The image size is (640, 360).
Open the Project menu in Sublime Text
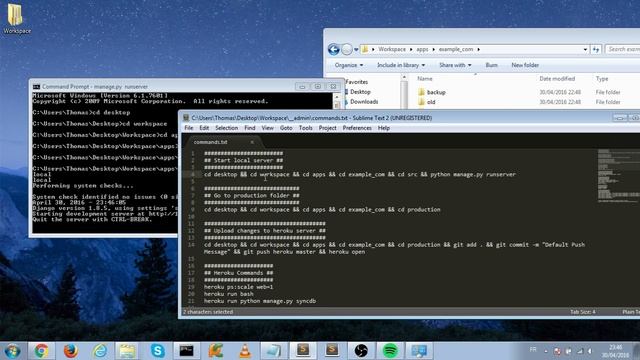point(327,128)
